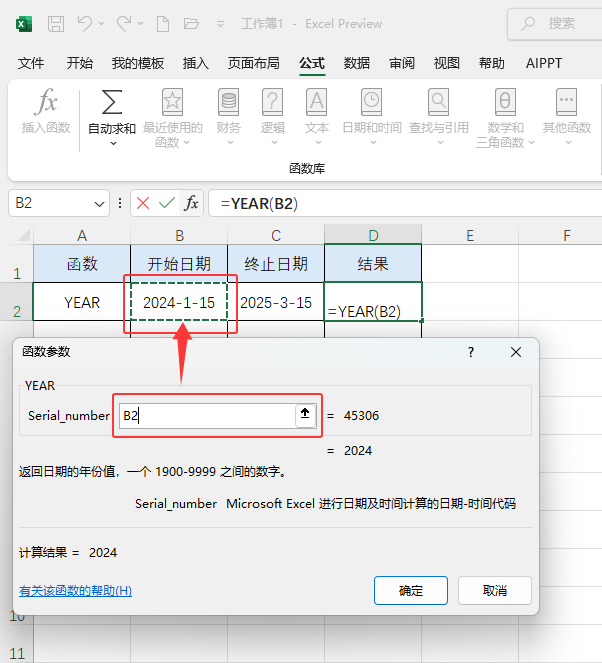Switch to the AIPPT tab
602x663 pixels.
tap(544, 63)
